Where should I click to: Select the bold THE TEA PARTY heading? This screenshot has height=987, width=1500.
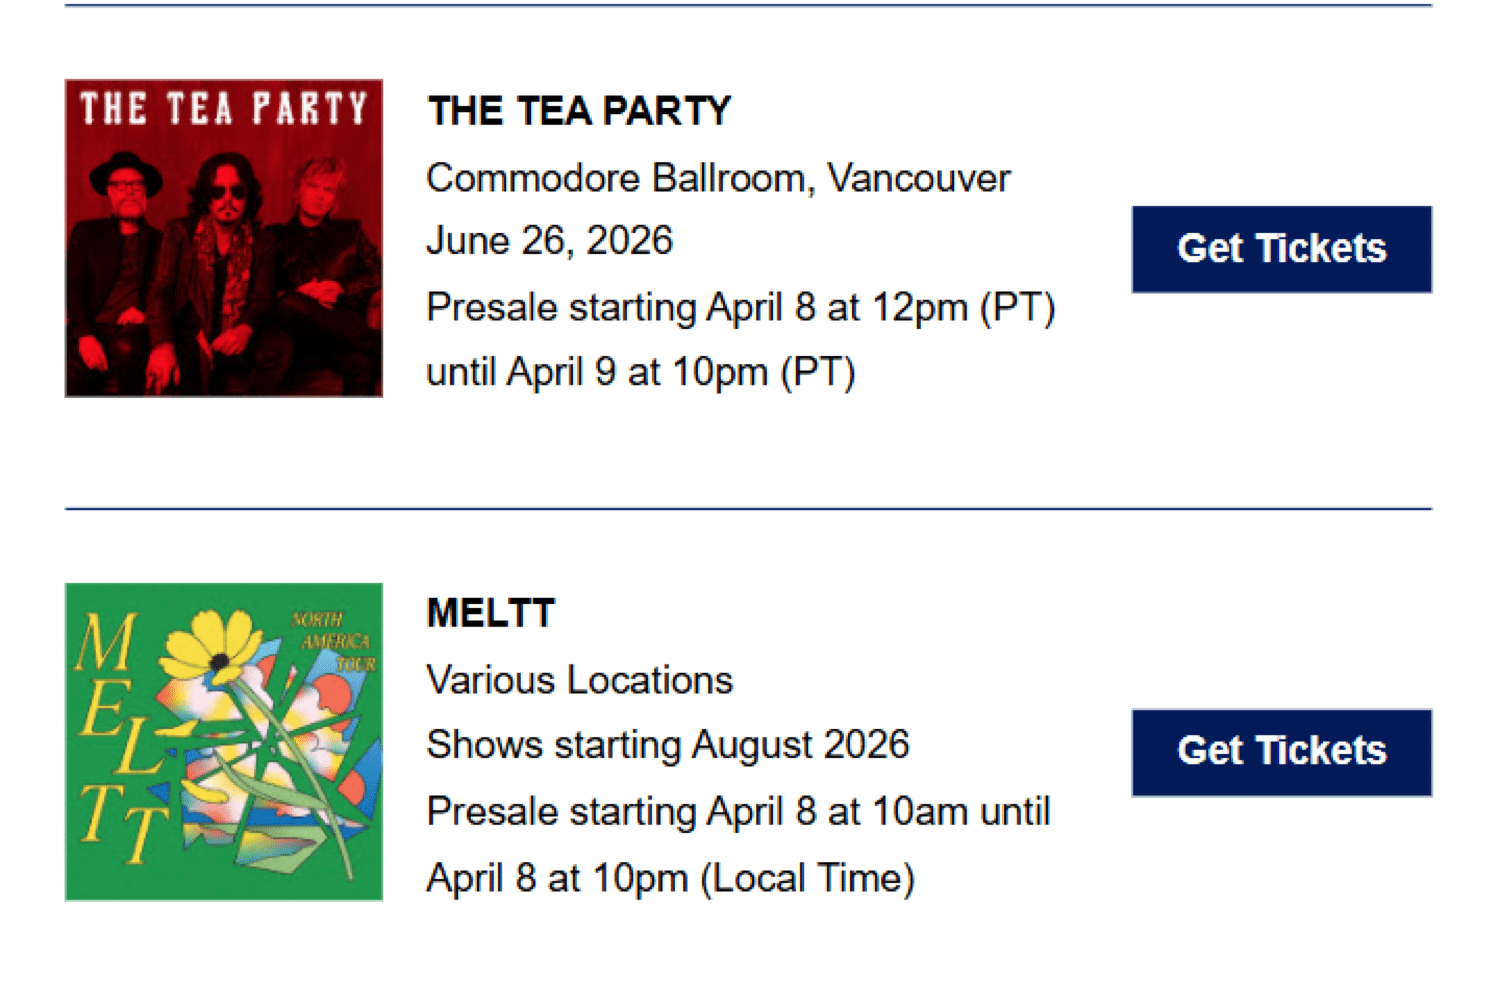[579, 111]
